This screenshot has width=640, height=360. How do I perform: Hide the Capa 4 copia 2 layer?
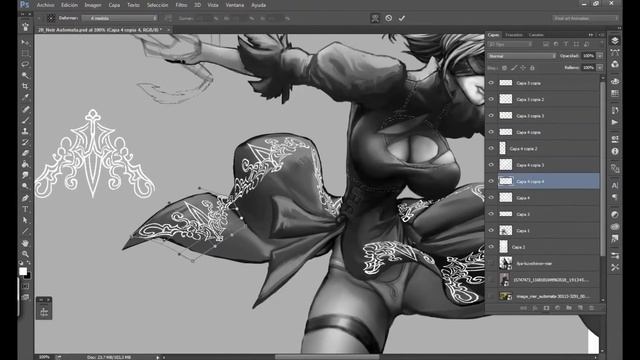491,149
